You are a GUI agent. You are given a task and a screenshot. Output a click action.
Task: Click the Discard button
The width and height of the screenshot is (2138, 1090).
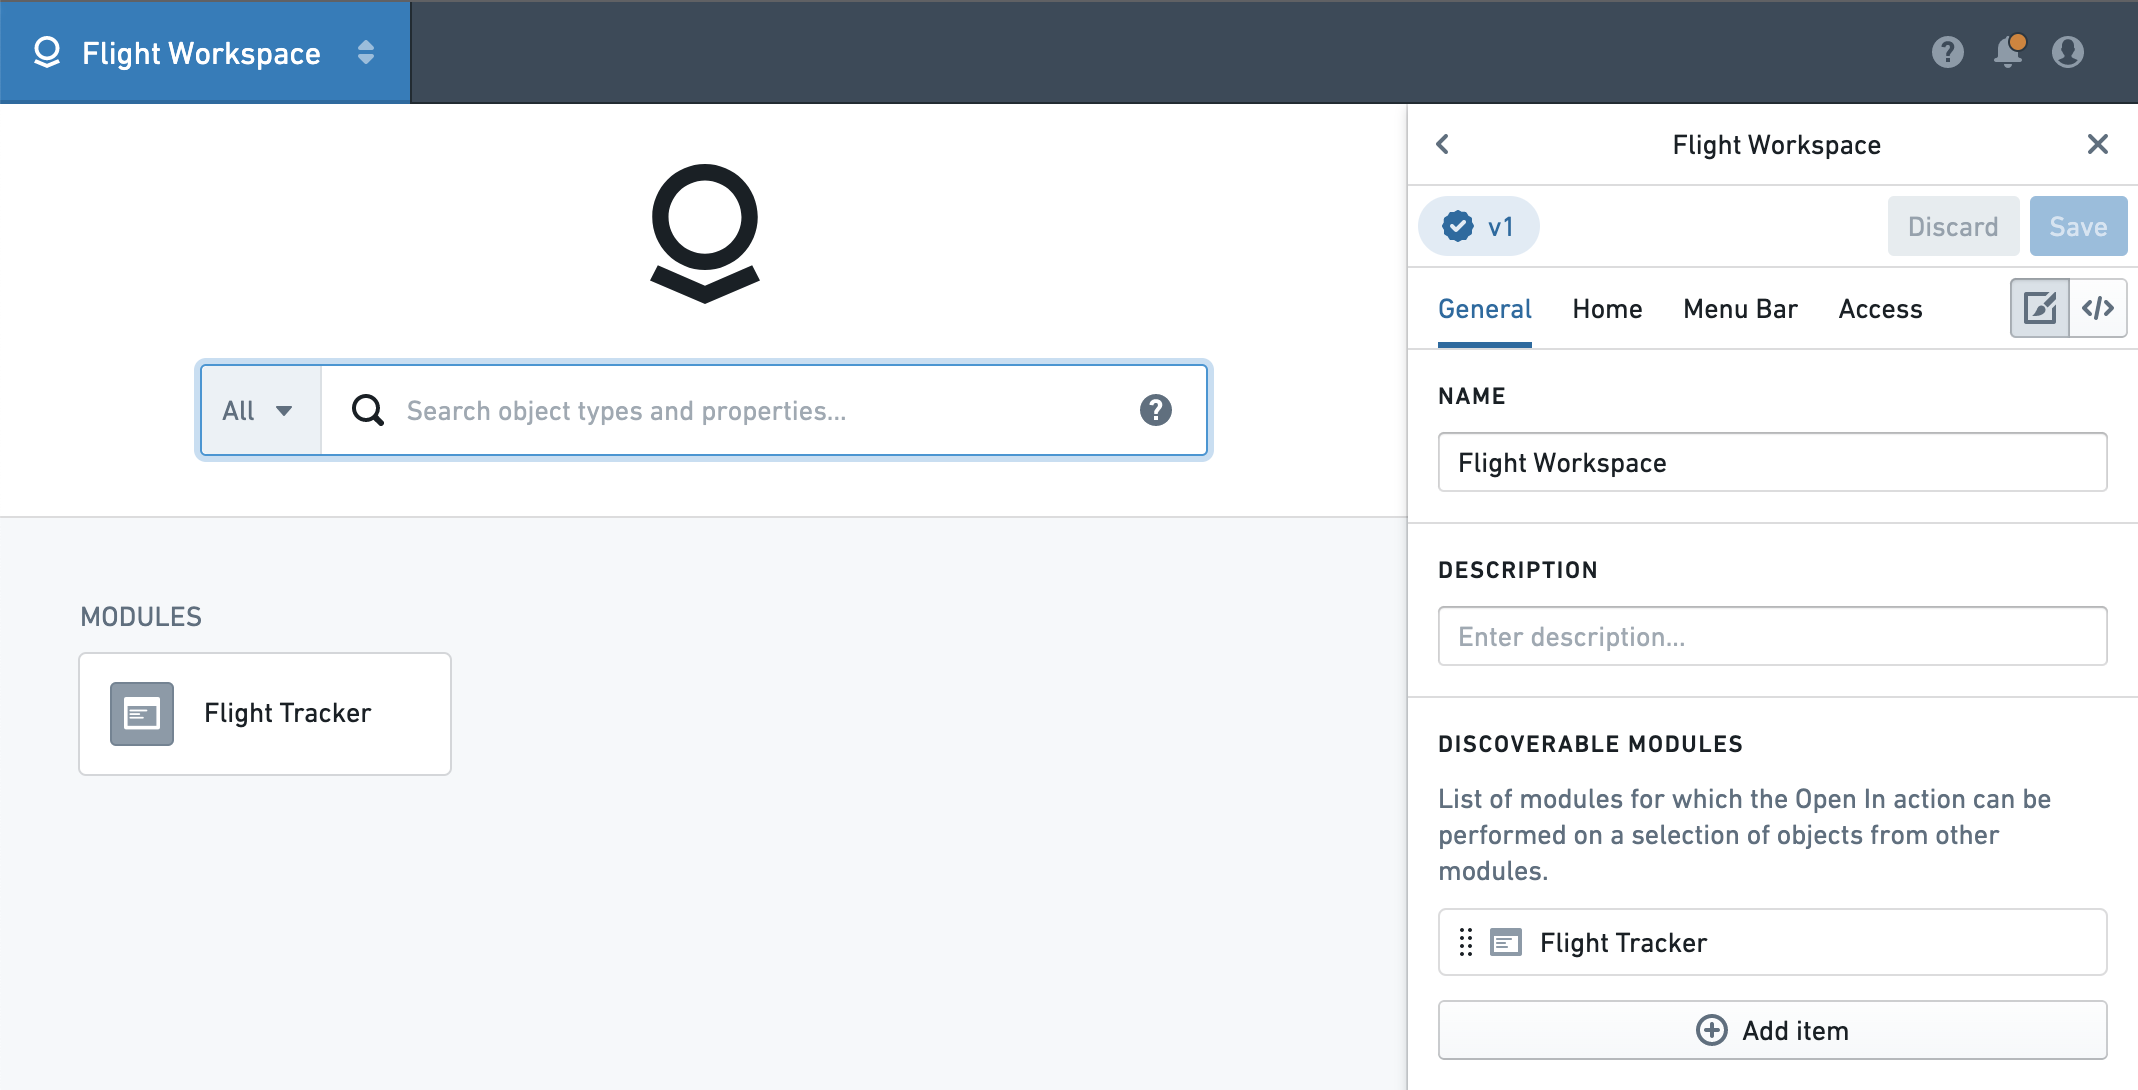coord(1953,227)
